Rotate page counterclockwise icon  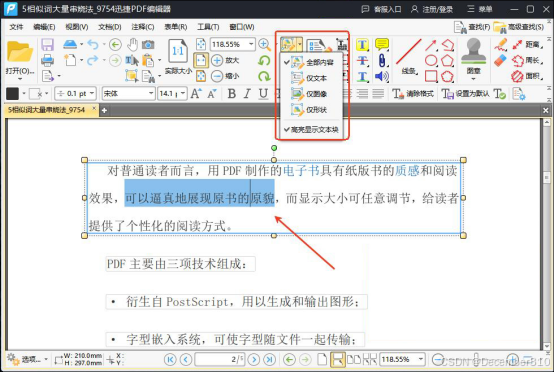(264, 60)
